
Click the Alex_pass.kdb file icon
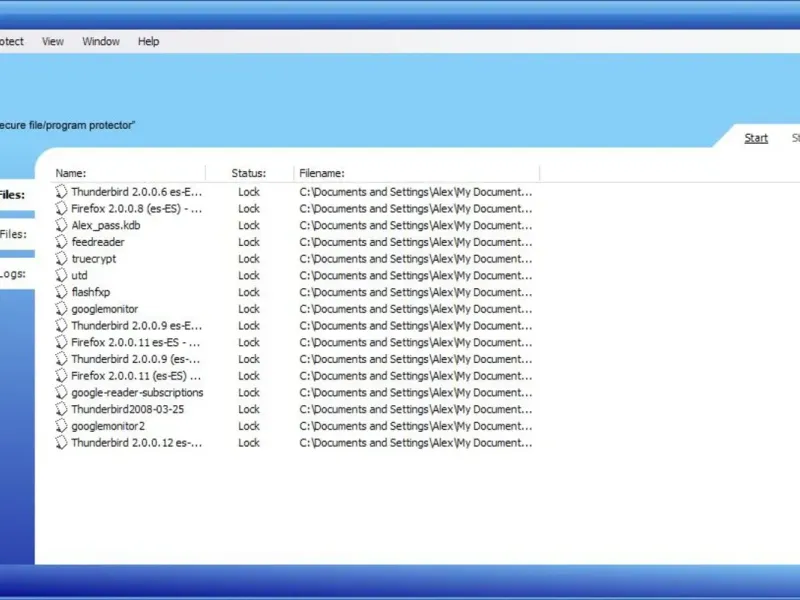click(x=61, y=225)
